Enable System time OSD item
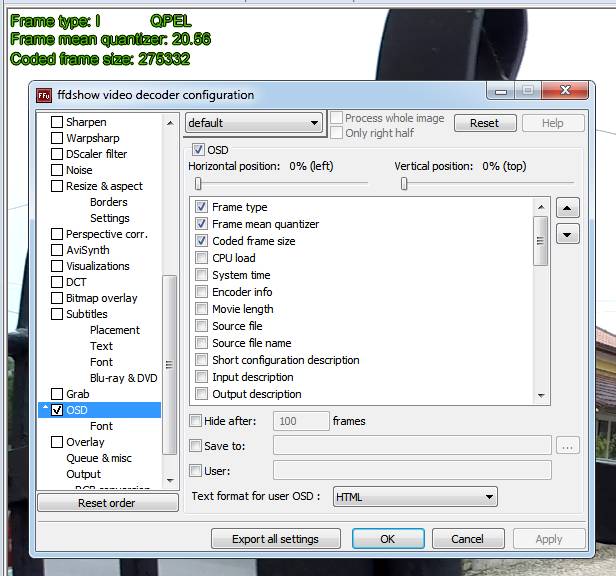616x576 pixels. tap(202, 275)
